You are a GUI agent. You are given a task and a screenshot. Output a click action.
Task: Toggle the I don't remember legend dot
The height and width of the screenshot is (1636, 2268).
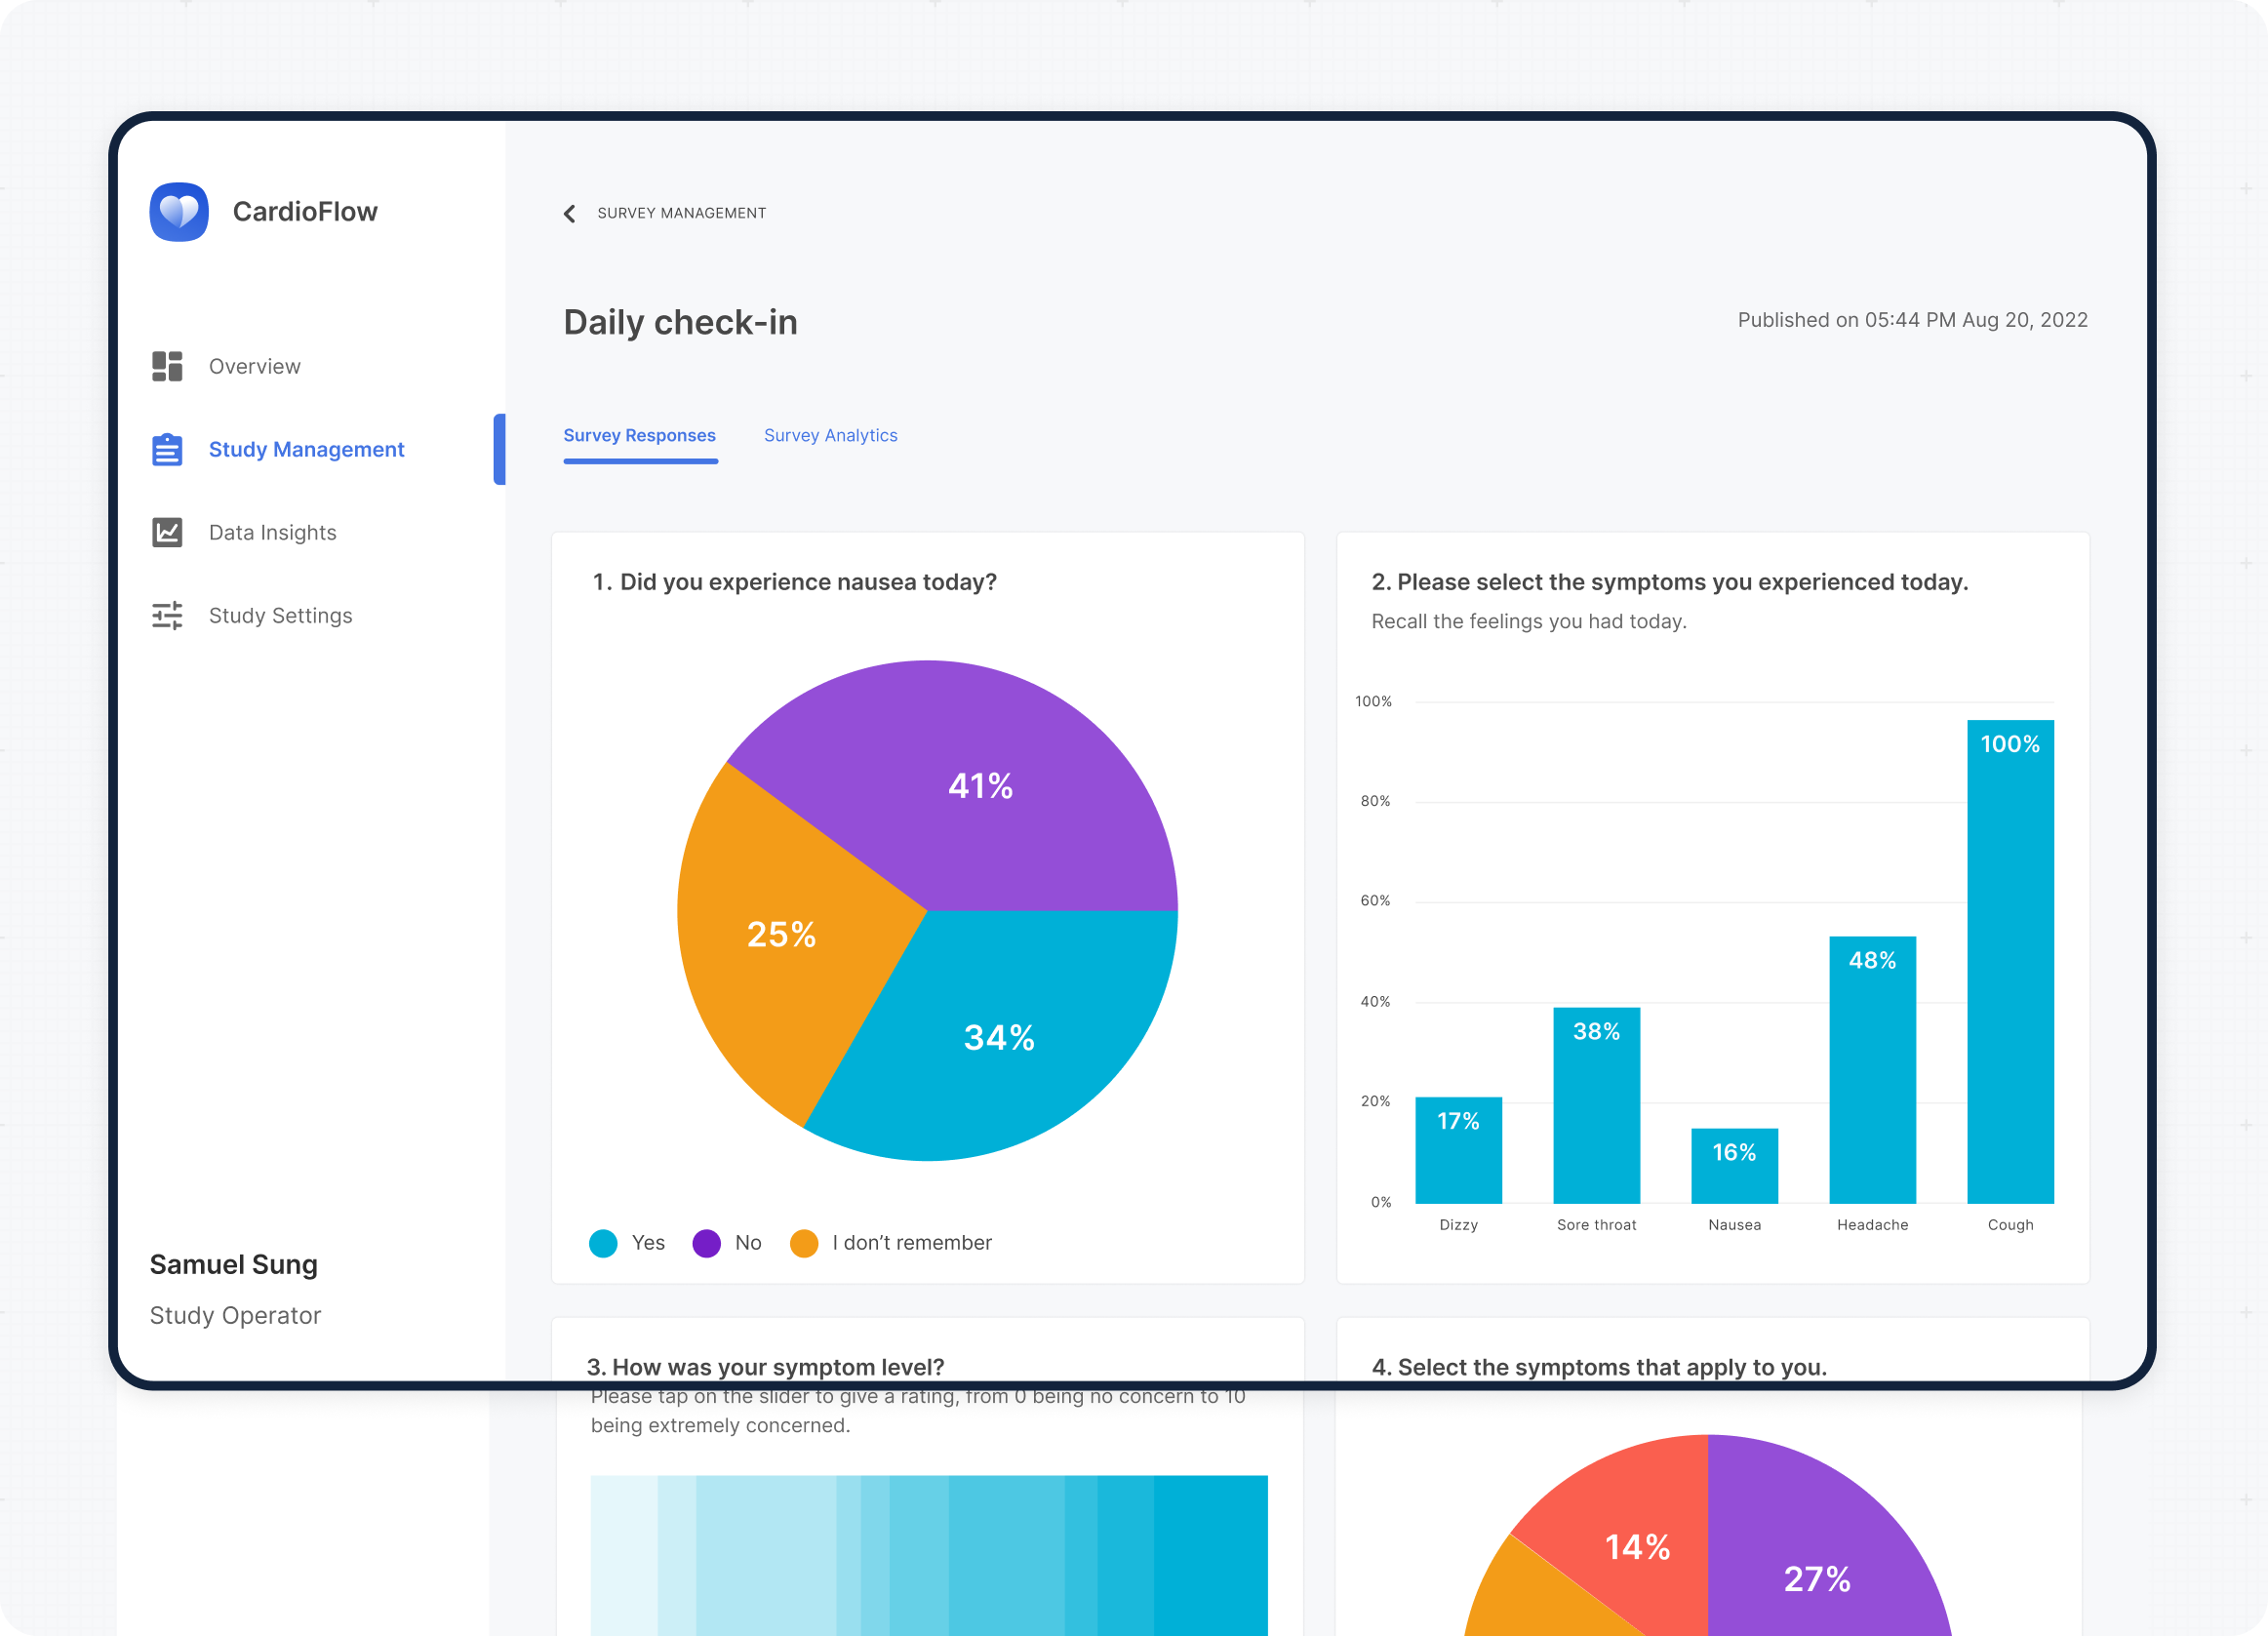point(803,1242)
